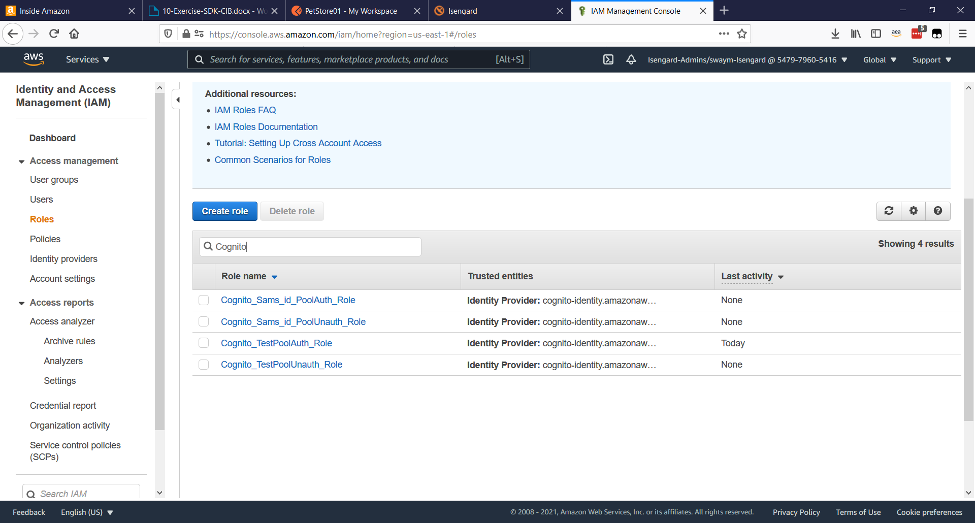Open the AWS CloudShell icon

[608, 60]
